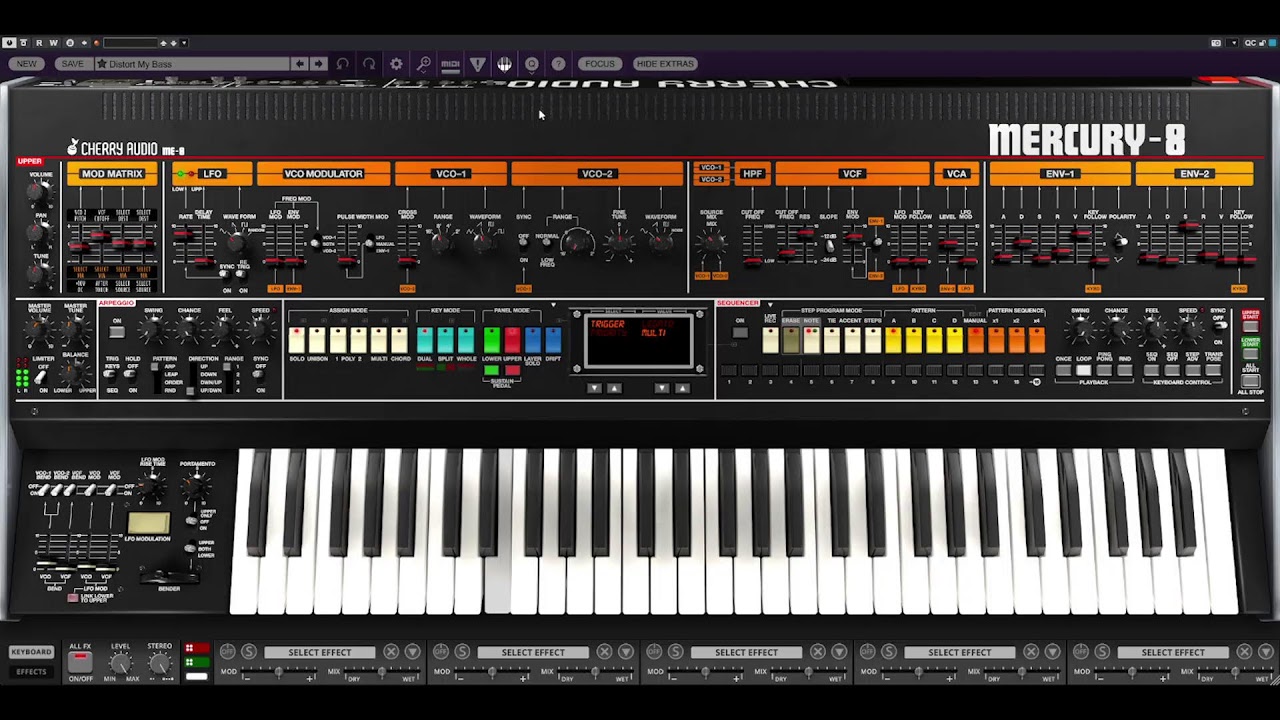
Task: Click the S icon of first effect slot
Action: pos(249,652)
